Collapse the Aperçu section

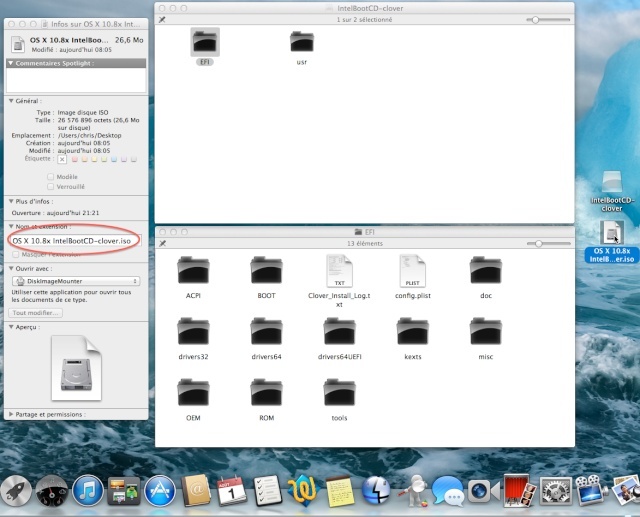(x=11, y=327)
